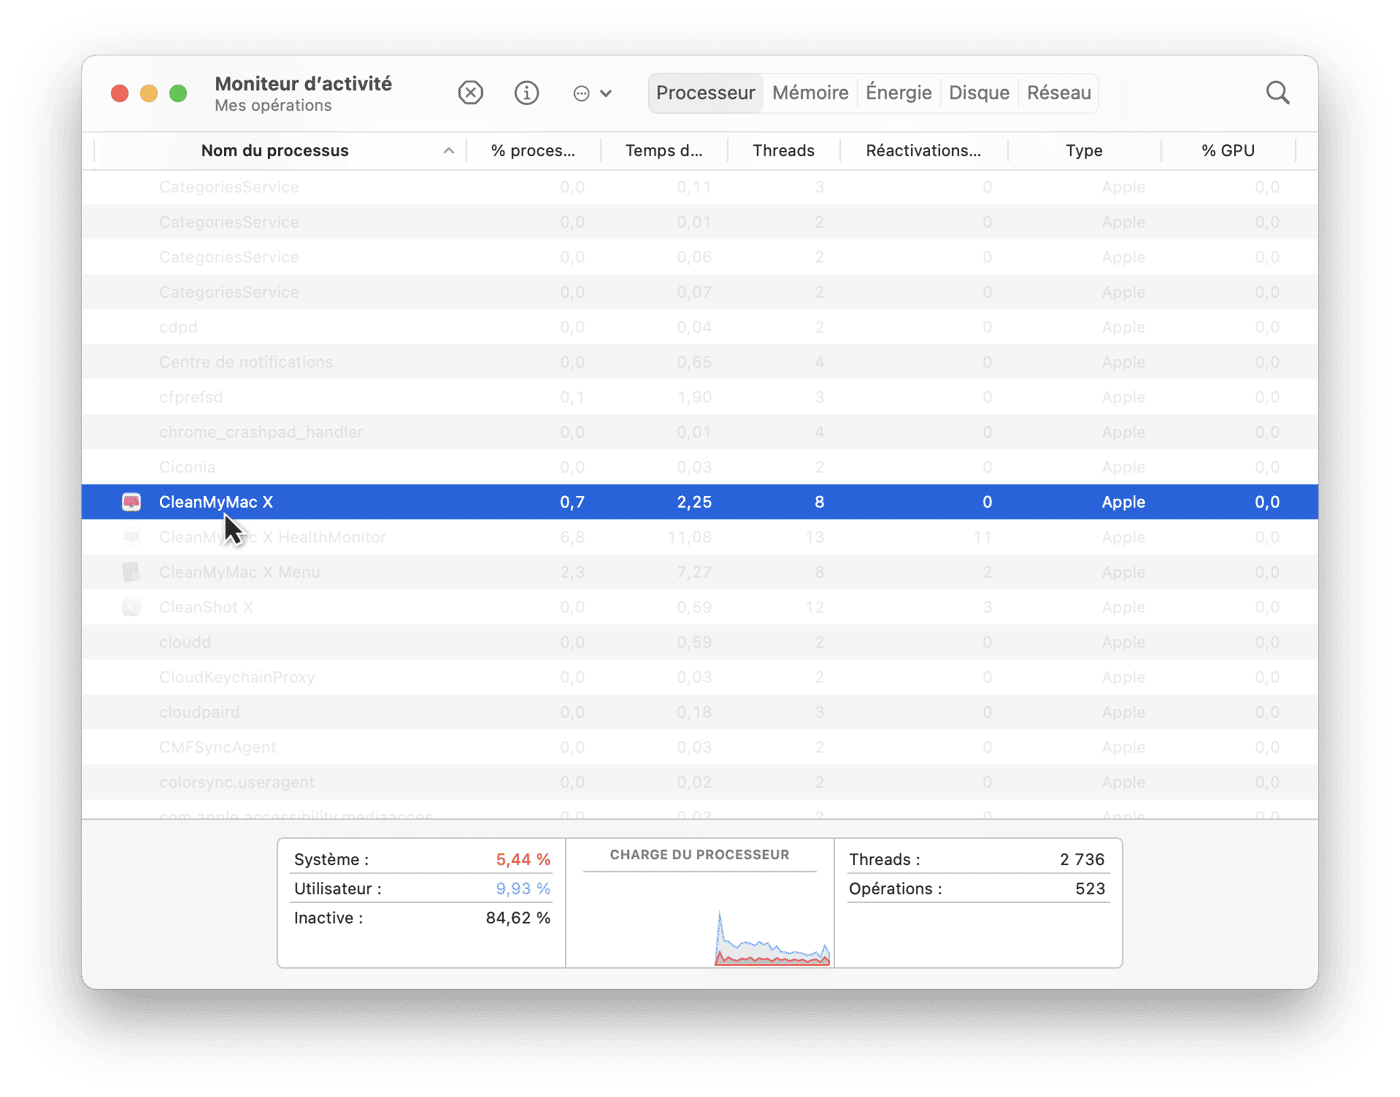Click the Mes opérations subtitle

pos(273,106)
